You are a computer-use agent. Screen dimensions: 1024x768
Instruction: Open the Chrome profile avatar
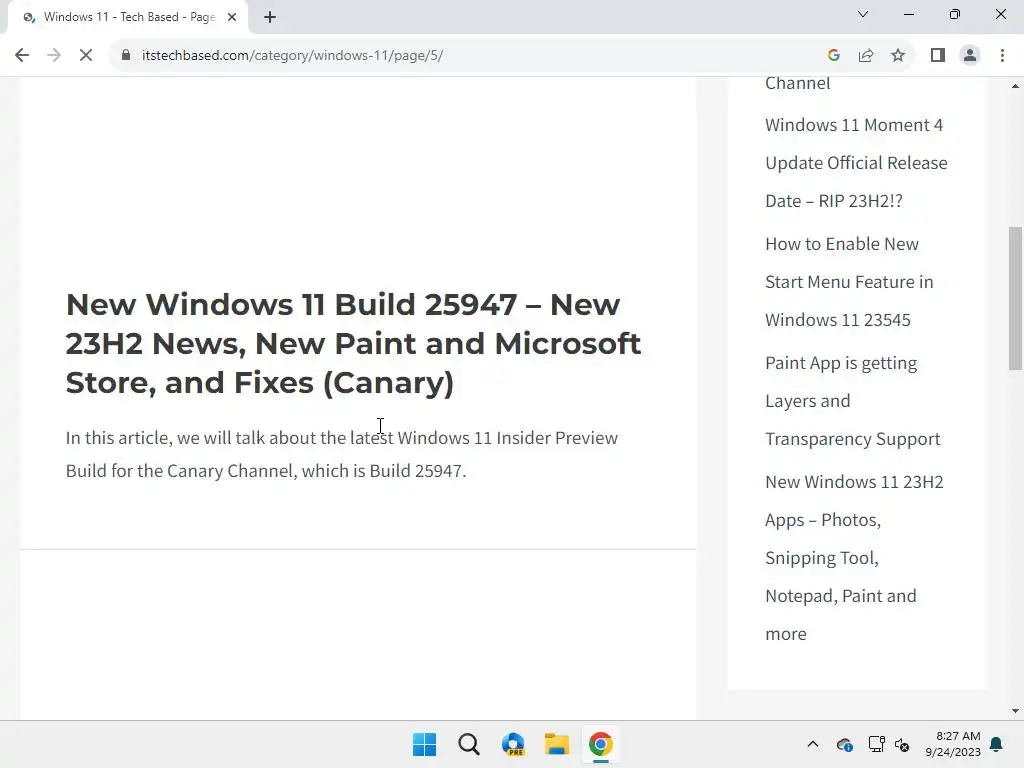(970, 56)
